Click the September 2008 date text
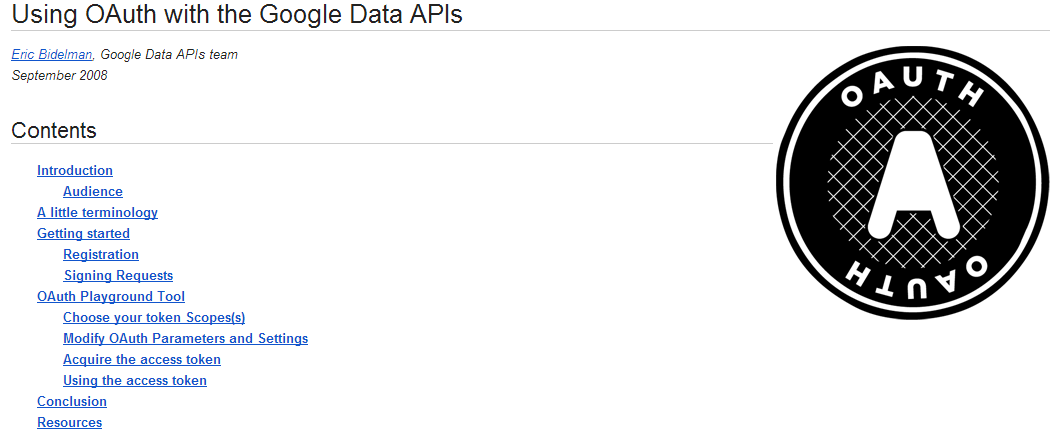Viewport: 1050px width, 439px height. tap(60, 76)
